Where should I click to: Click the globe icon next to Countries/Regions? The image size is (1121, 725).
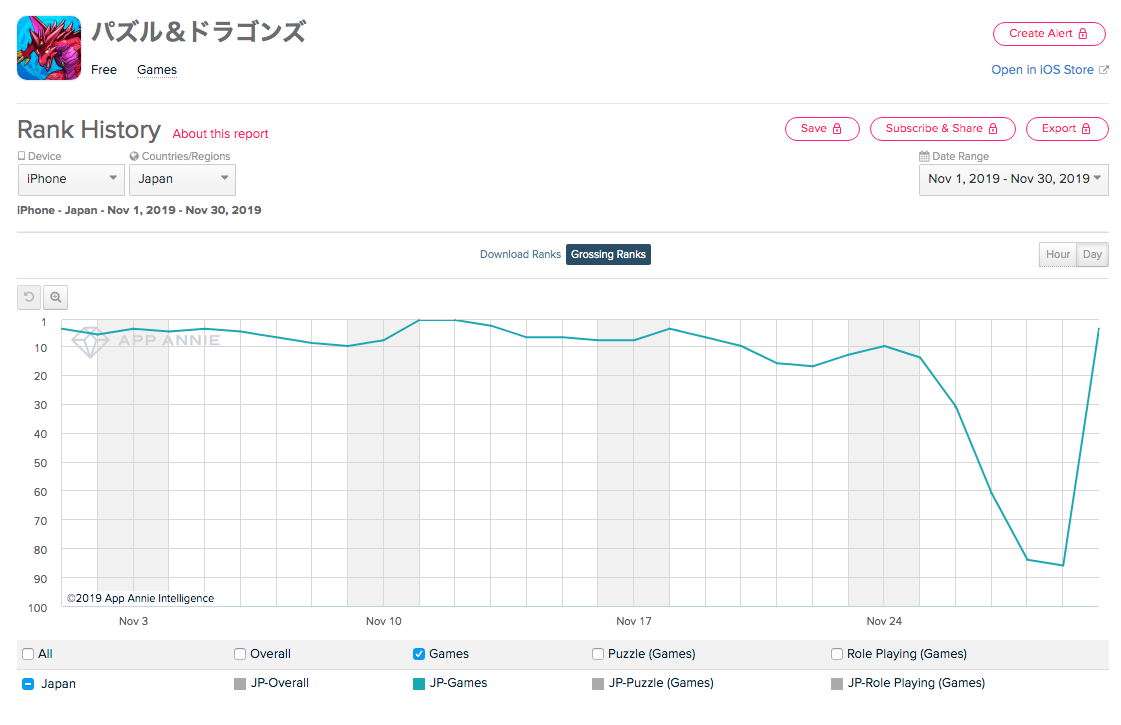134,156
